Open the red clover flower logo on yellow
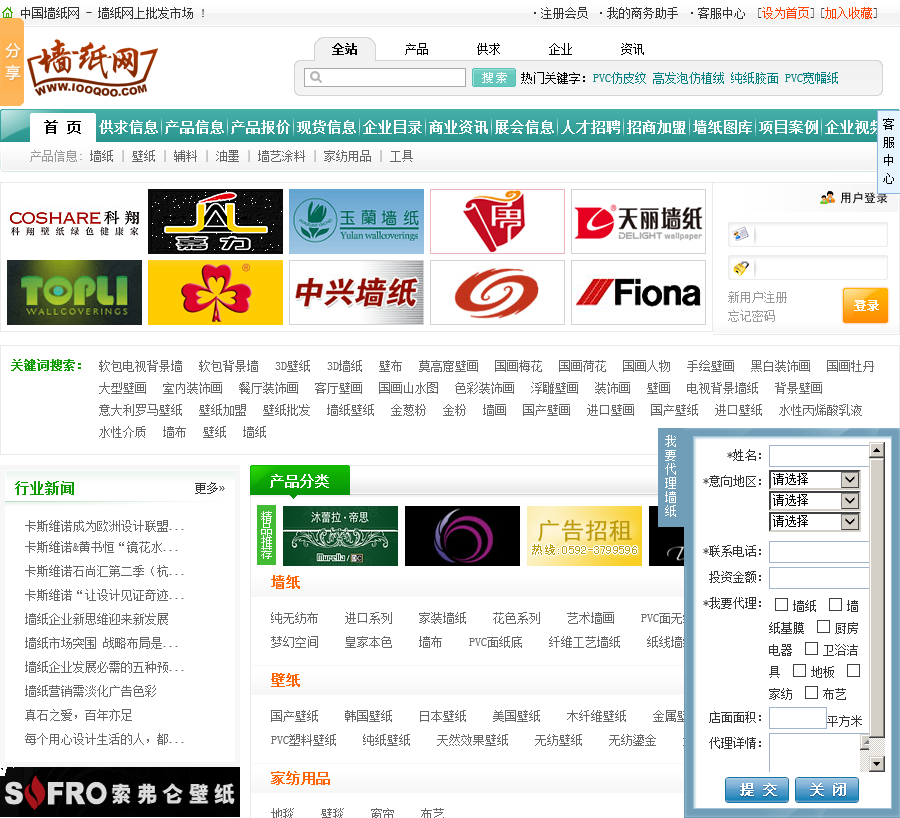 (x=215, y=293)
